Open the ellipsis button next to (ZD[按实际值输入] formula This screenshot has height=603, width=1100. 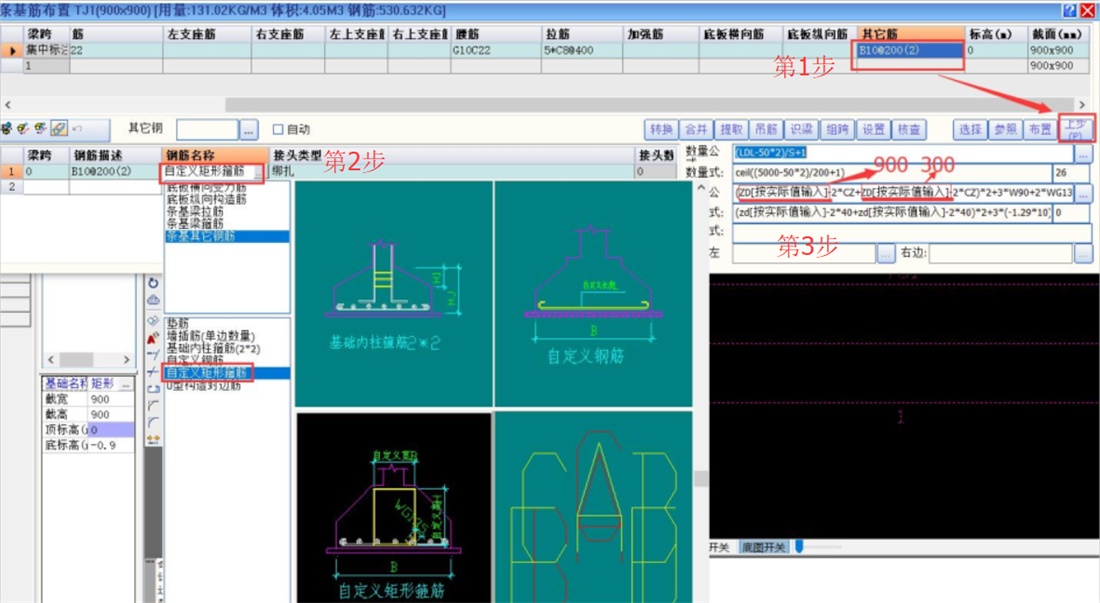pos(1082,192)
